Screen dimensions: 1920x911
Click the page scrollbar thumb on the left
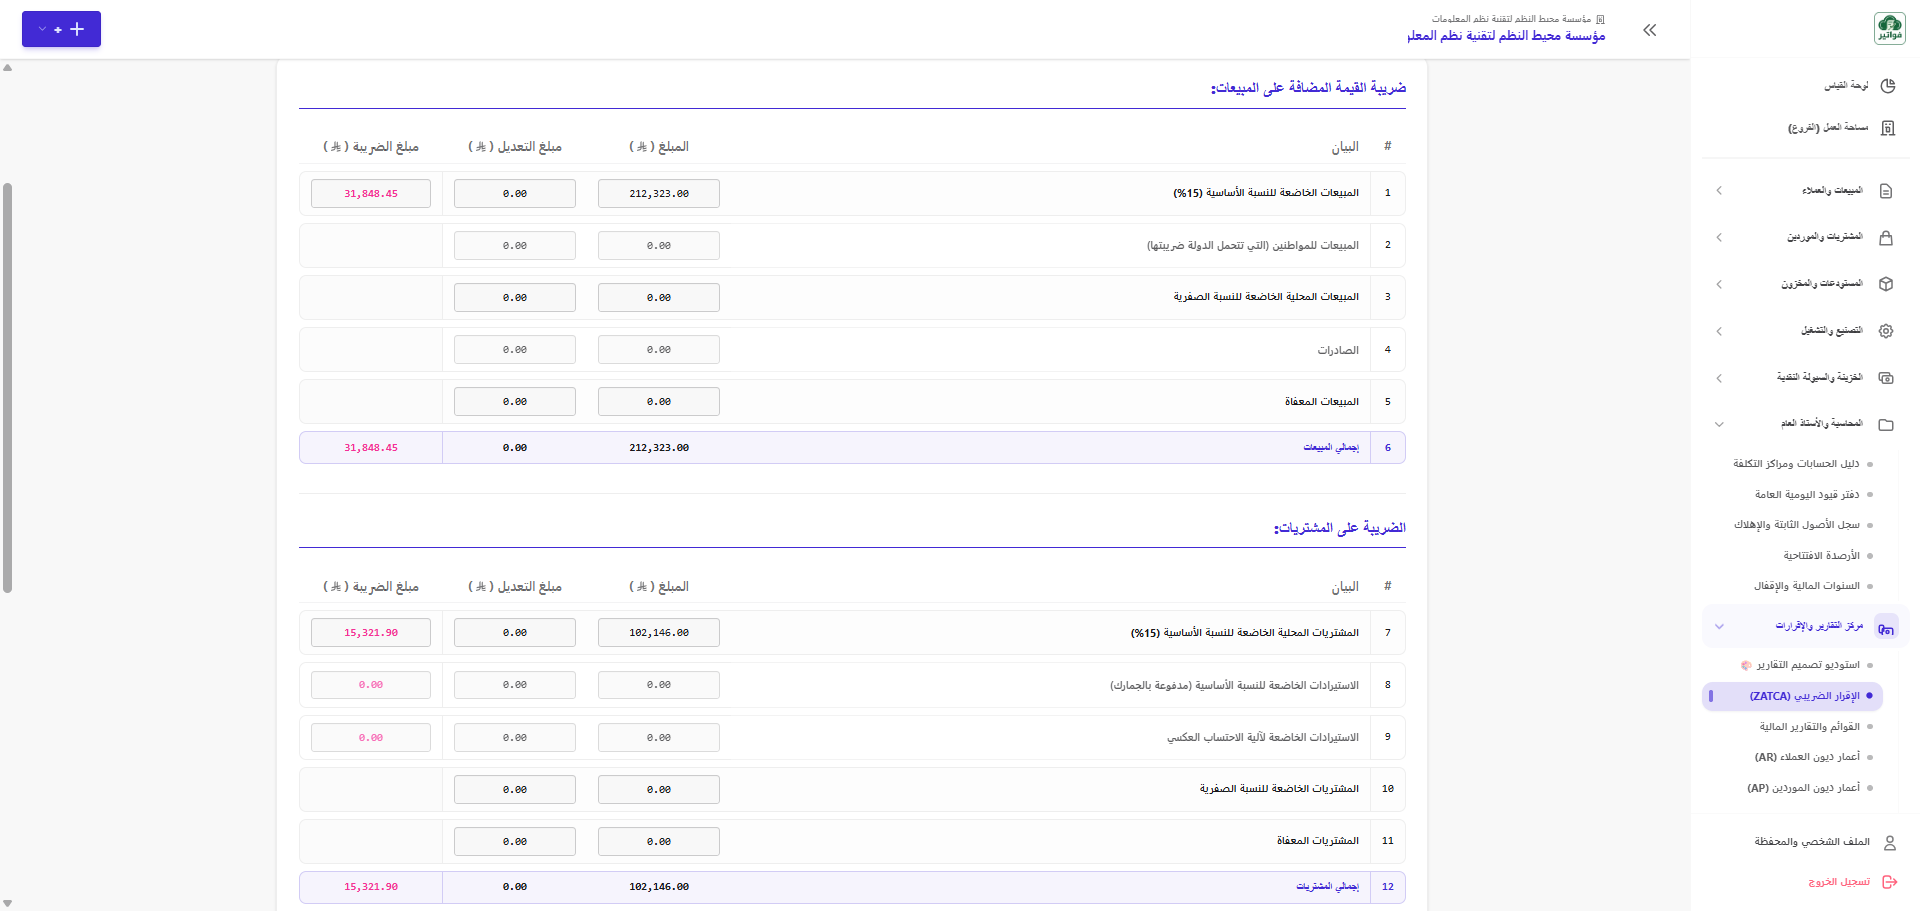[x=8, y=388]
